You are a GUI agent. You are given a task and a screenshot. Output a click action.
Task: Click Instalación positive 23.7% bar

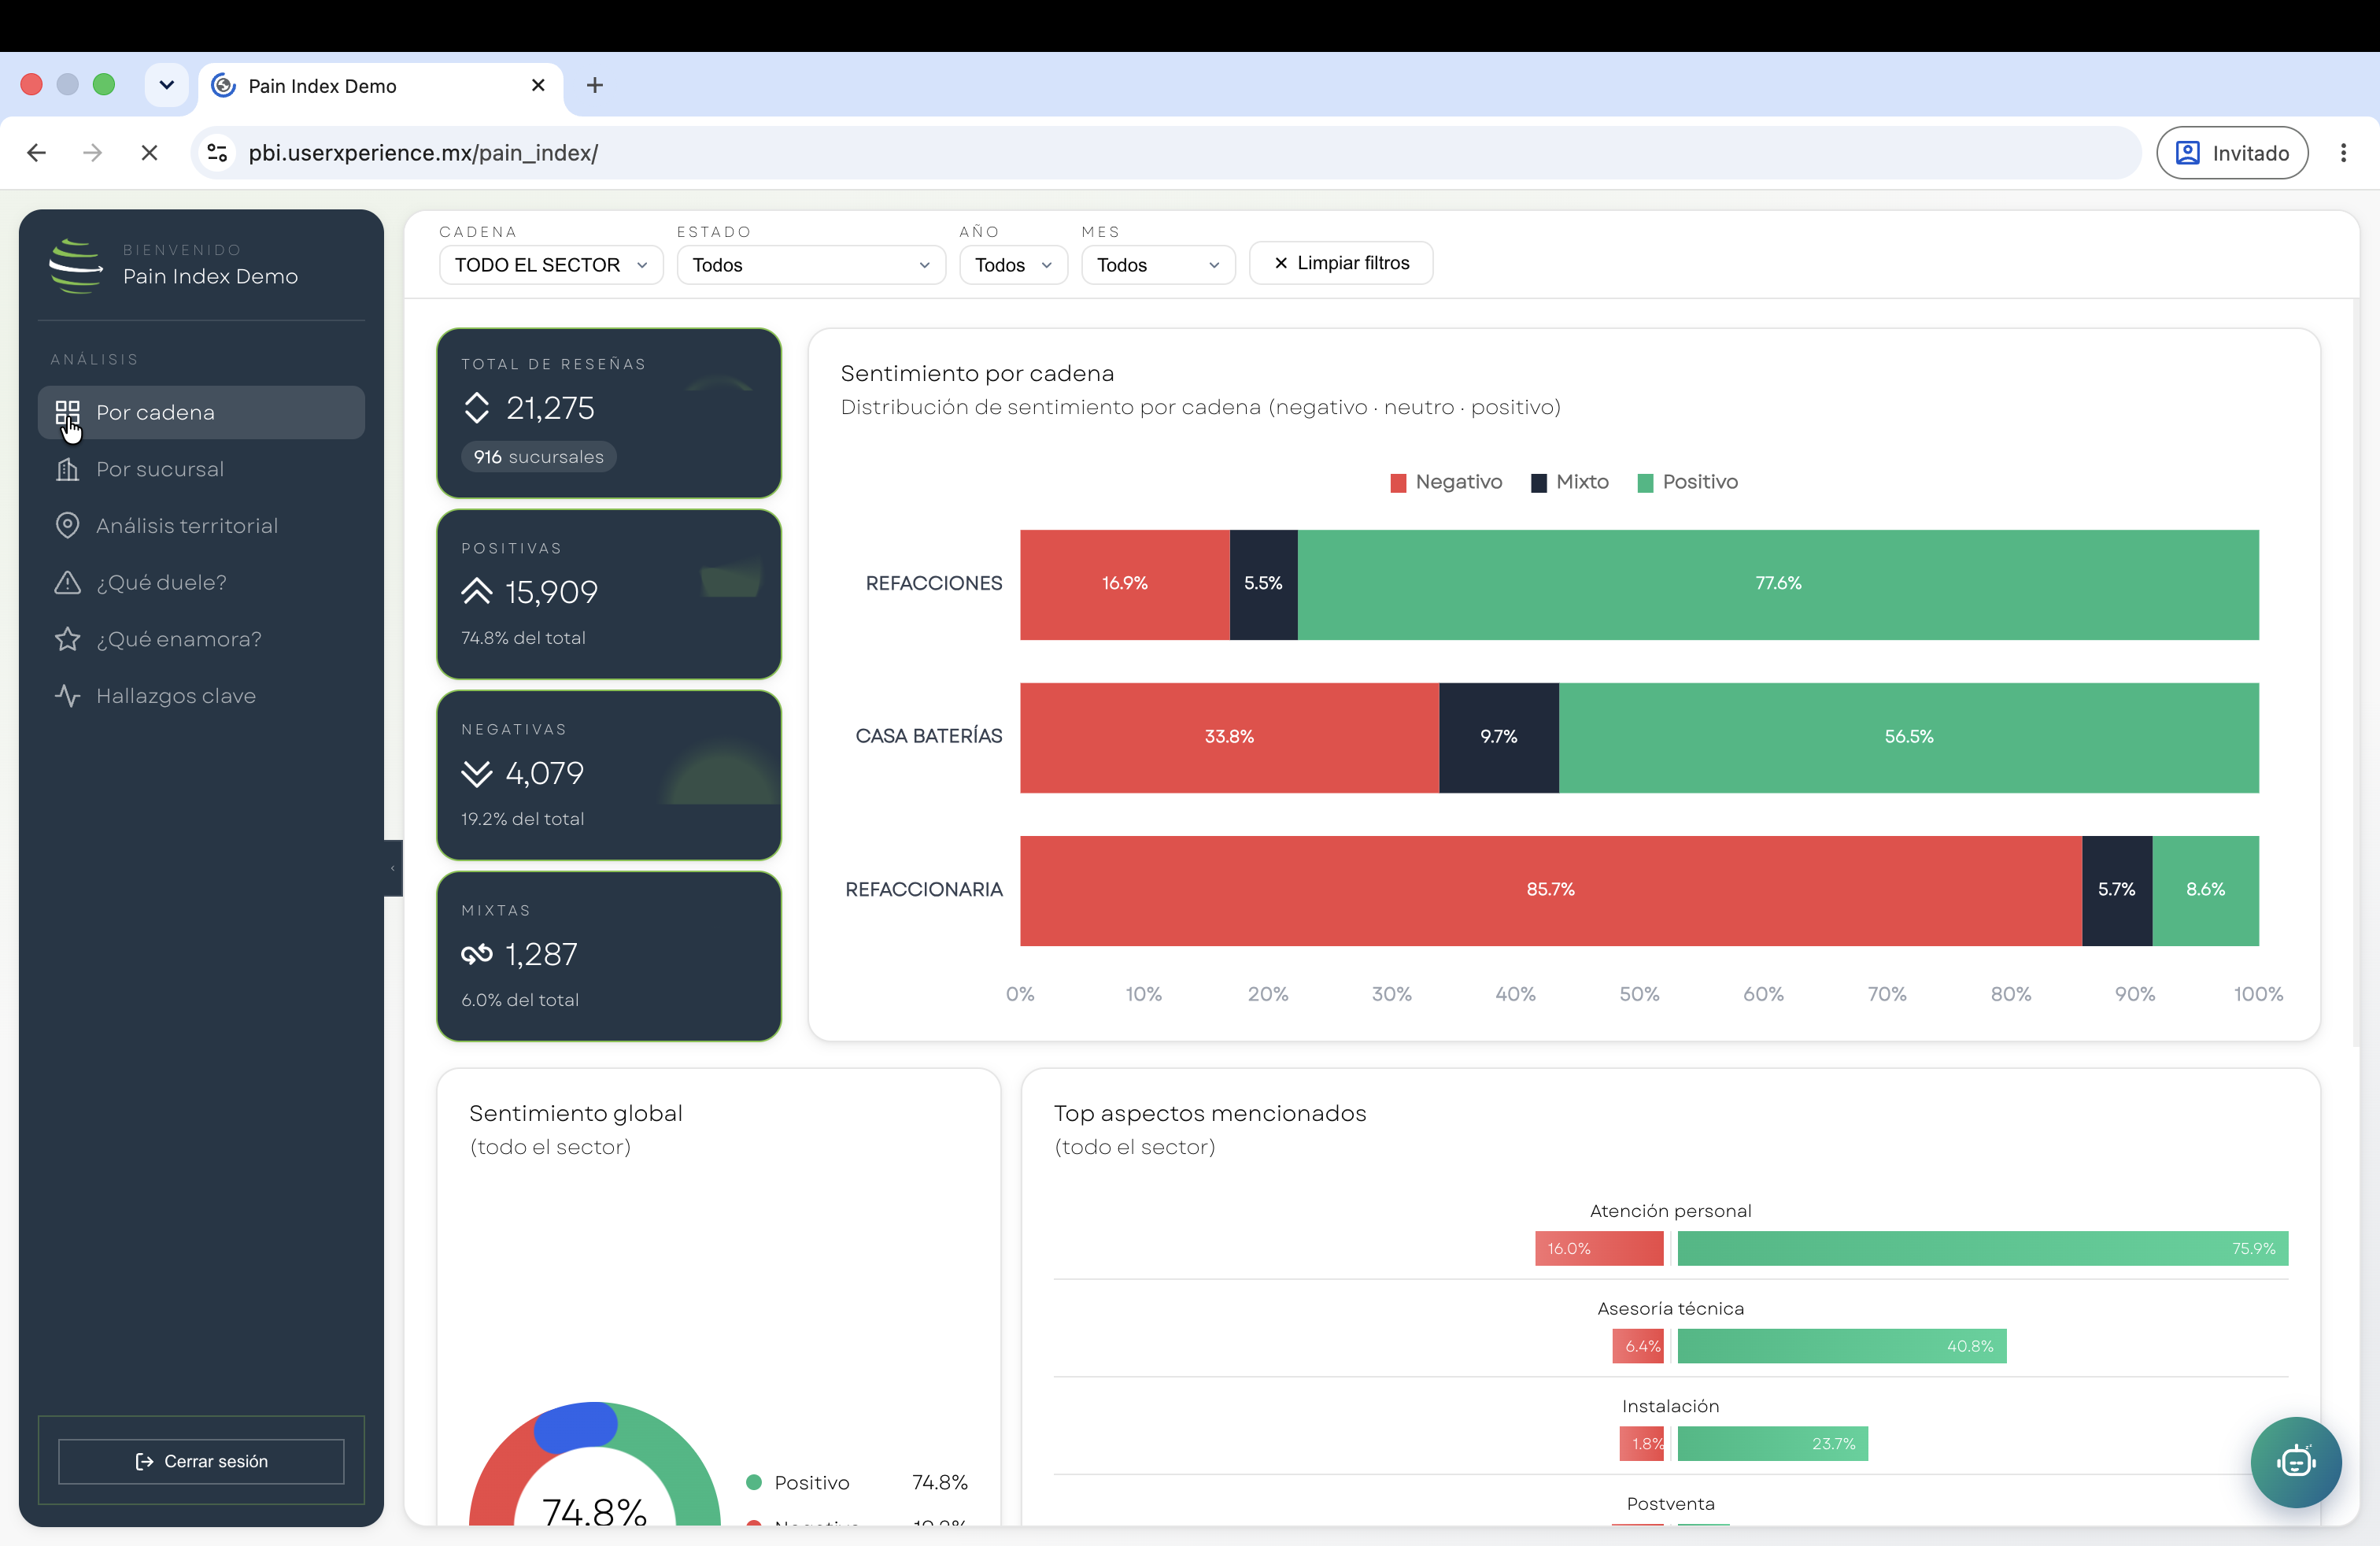[1773, 1444]
